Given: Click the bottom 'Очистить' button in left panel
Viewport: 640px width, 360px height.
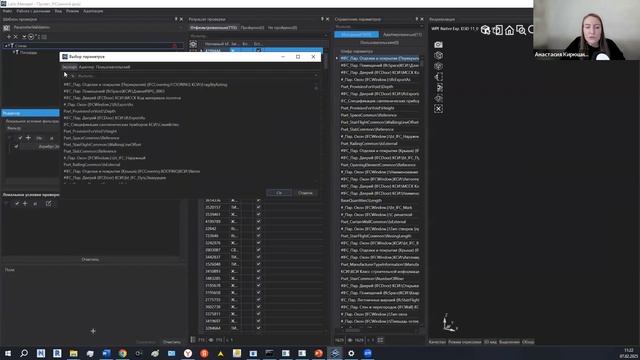Looking at the screenshot, I should [172, 342].
